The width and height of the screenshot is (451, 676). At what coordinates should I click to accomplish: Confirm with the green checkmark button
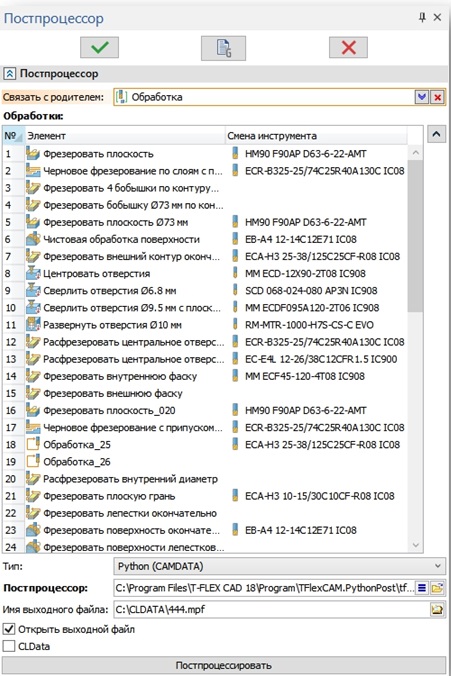[99, 47]
